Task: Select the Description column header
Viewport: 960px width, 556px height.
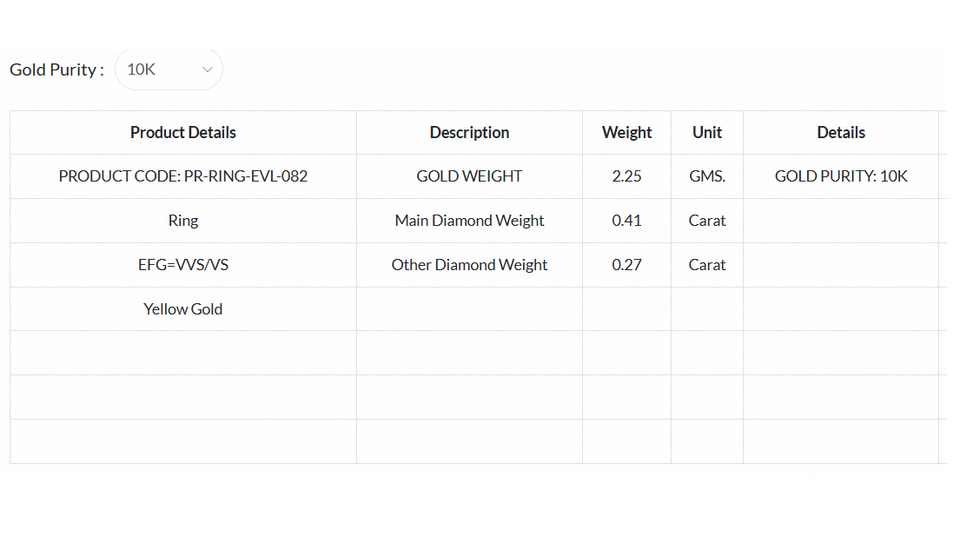Action: (469, 132)
